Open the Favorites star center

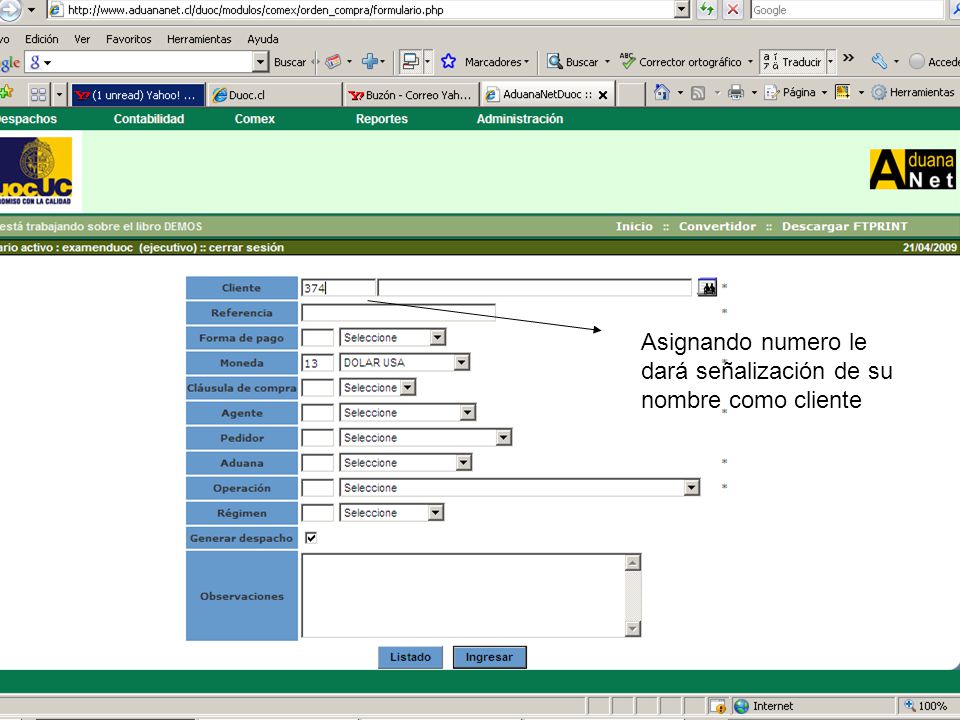[x=7, y=93]
